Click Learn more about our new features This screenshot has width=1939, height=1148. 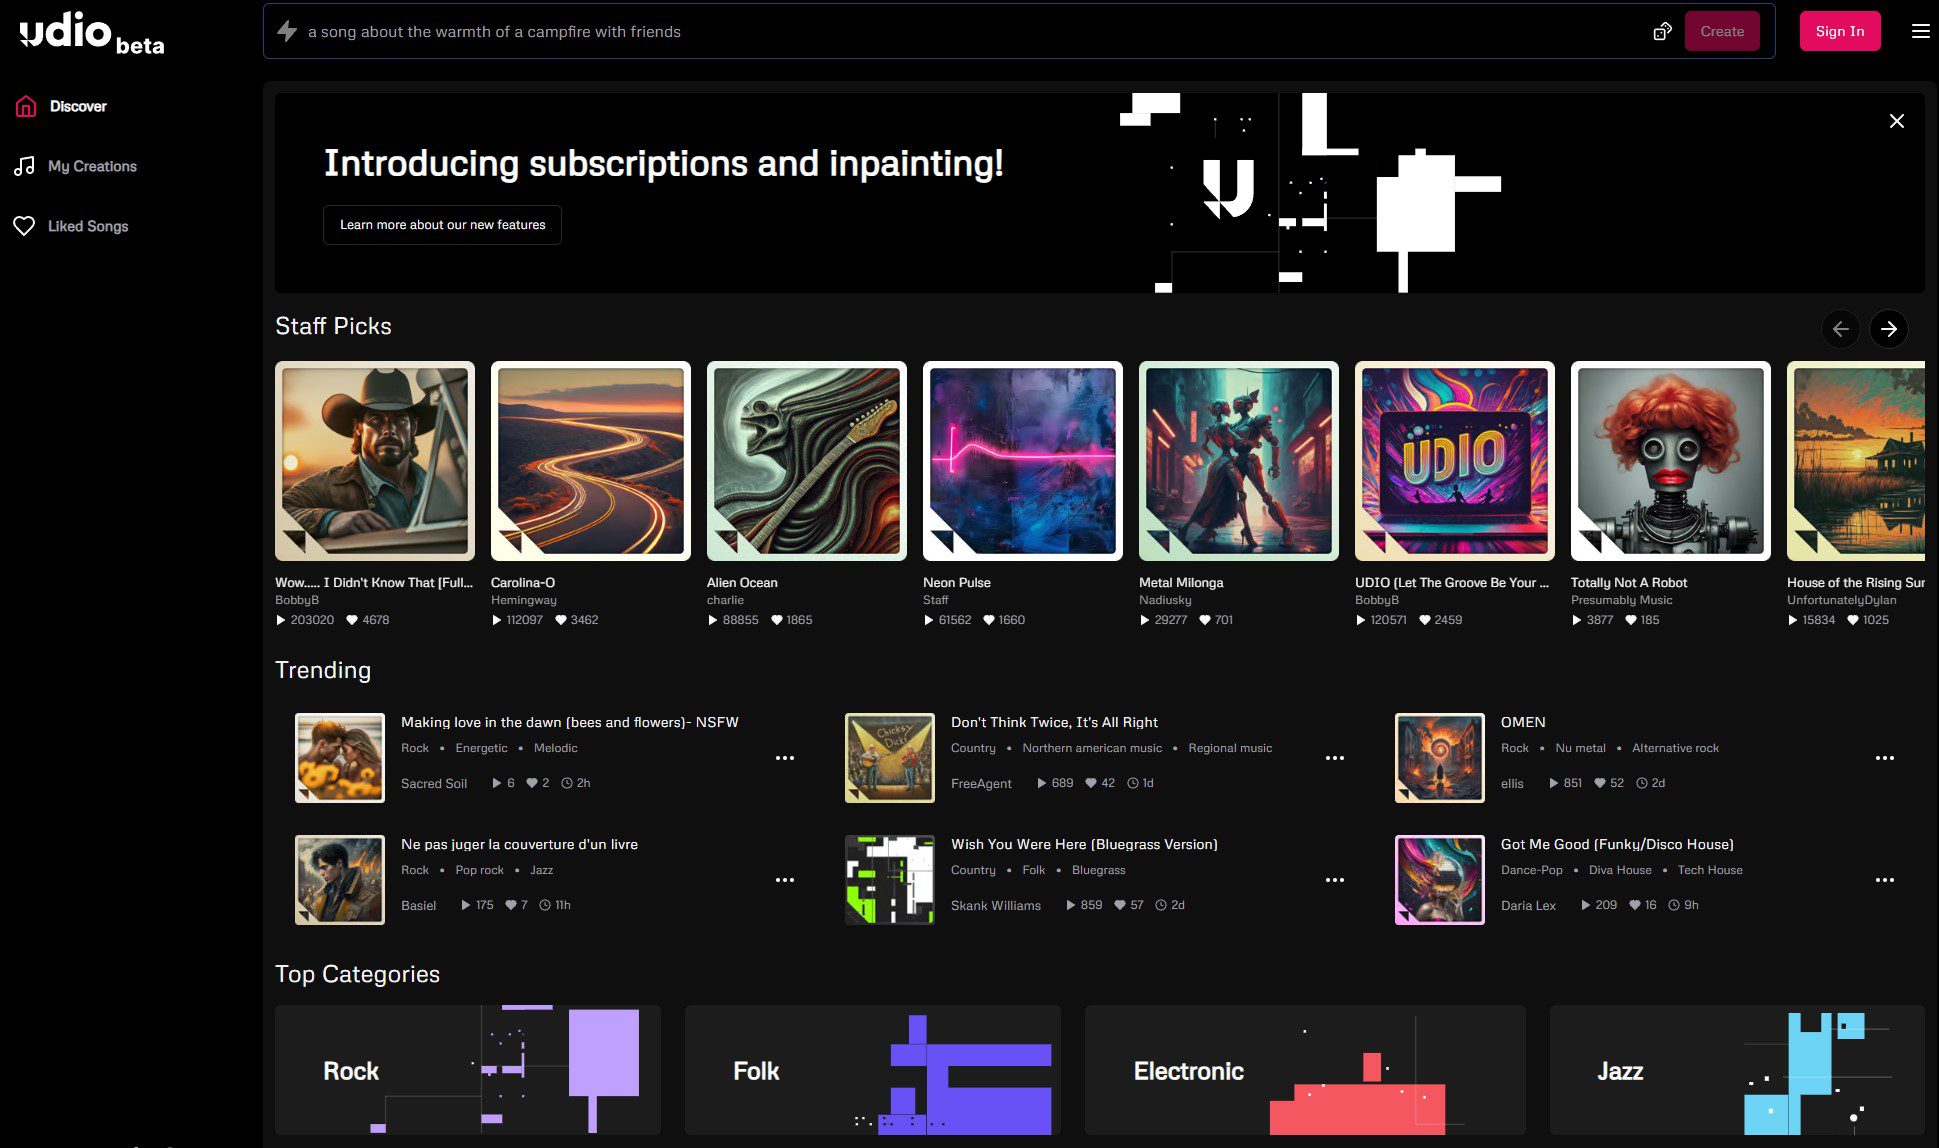click(x=442, y=225)
